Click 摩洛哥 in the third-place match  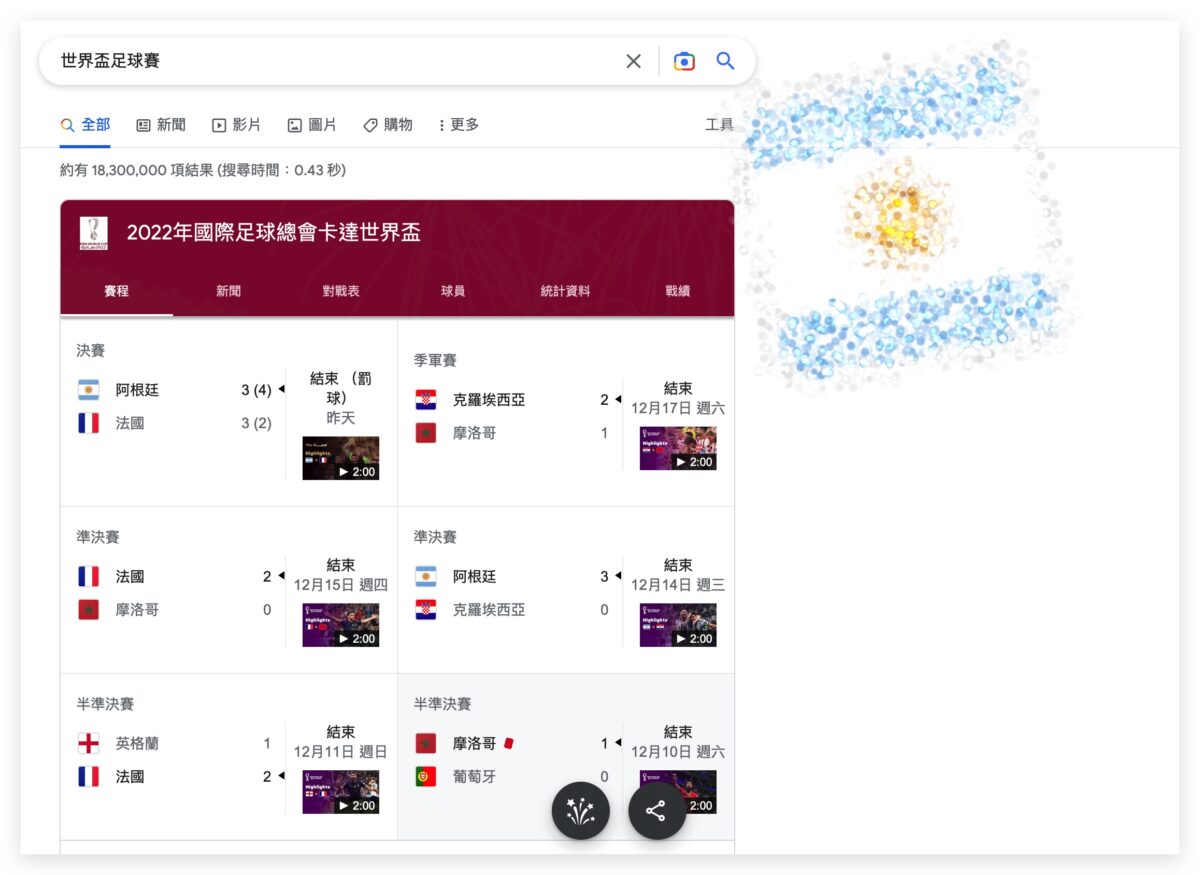coord(474,433)
